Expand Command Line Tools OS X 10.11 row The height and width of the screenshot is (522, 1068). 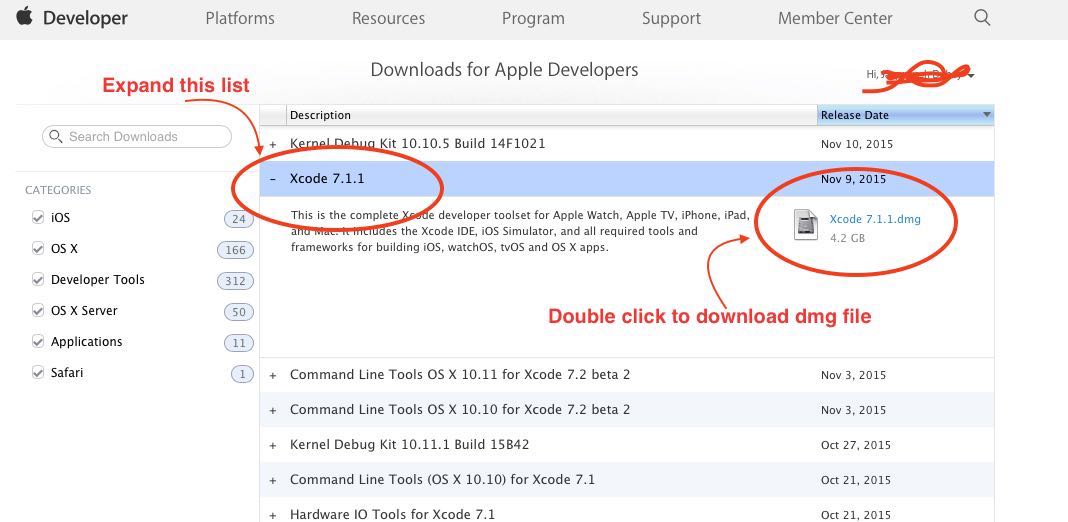273,375
